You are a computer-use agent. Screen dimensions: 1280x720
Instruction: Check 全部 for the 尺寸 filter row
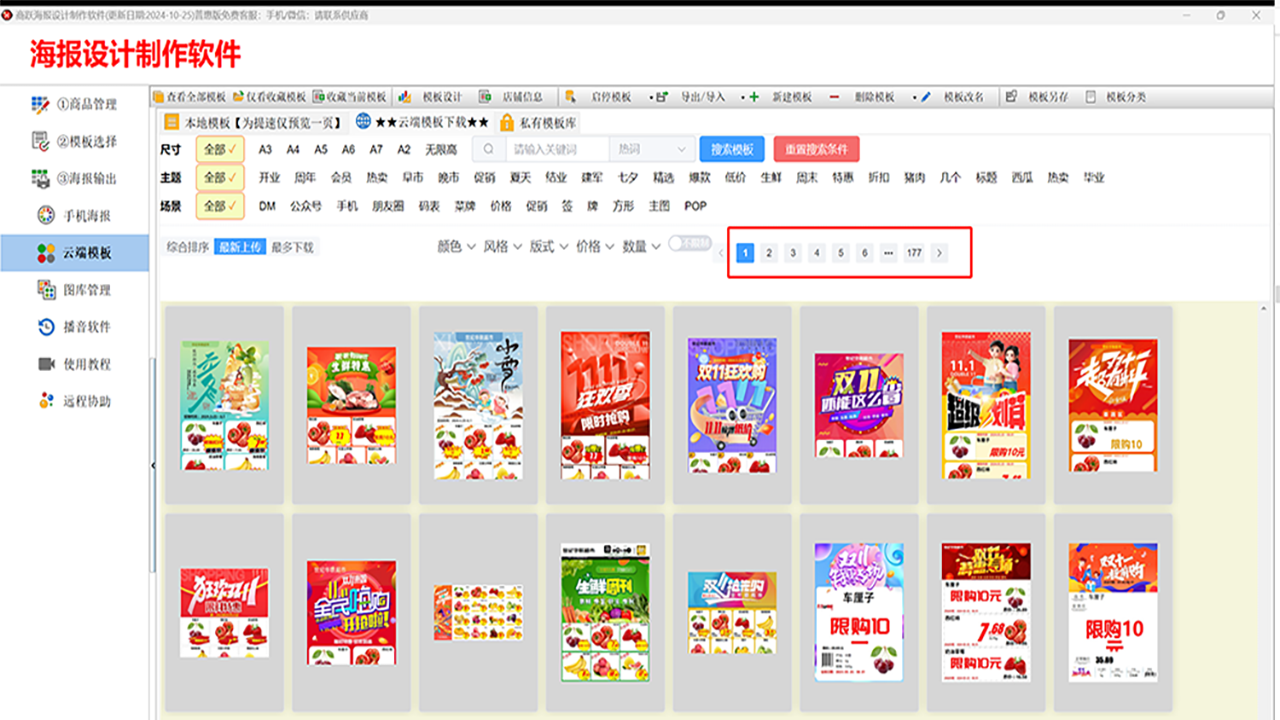[x=219, y=149]
